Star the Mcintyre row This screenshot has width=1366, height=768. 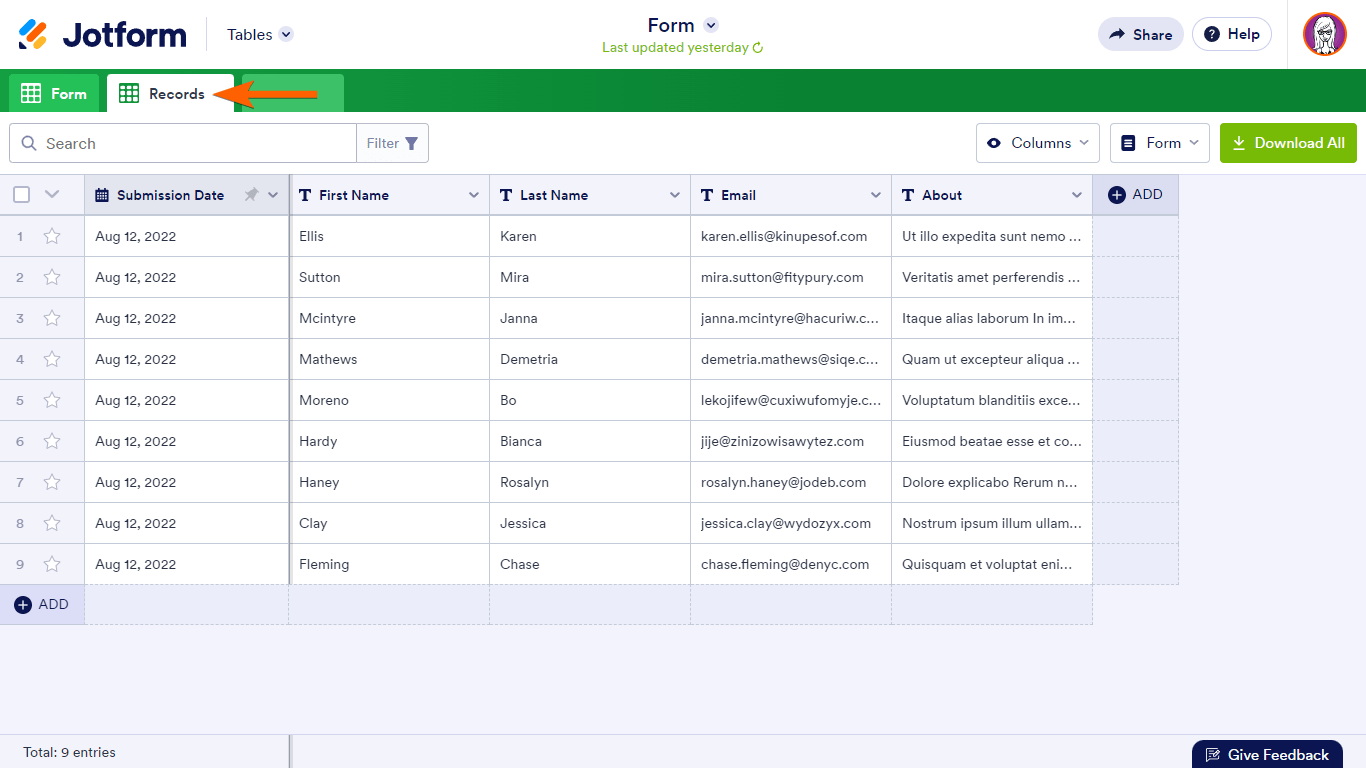click(x=52, y=318)
